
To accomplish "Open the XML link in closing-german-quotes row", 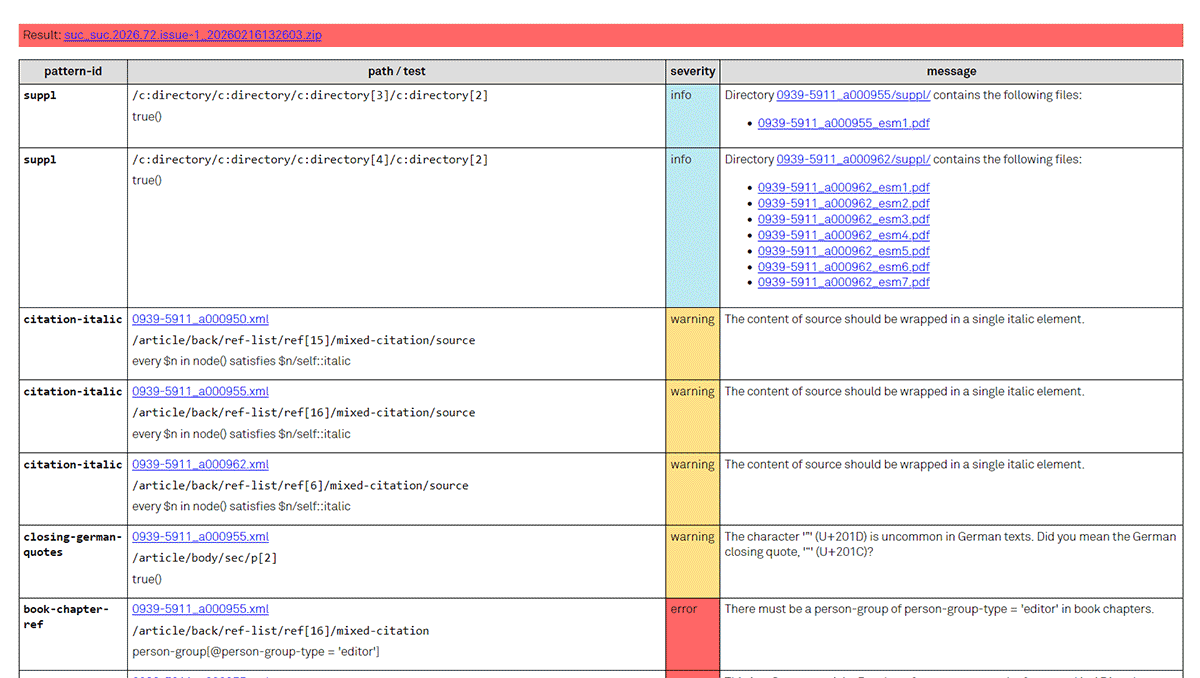I will coord(200,536).
